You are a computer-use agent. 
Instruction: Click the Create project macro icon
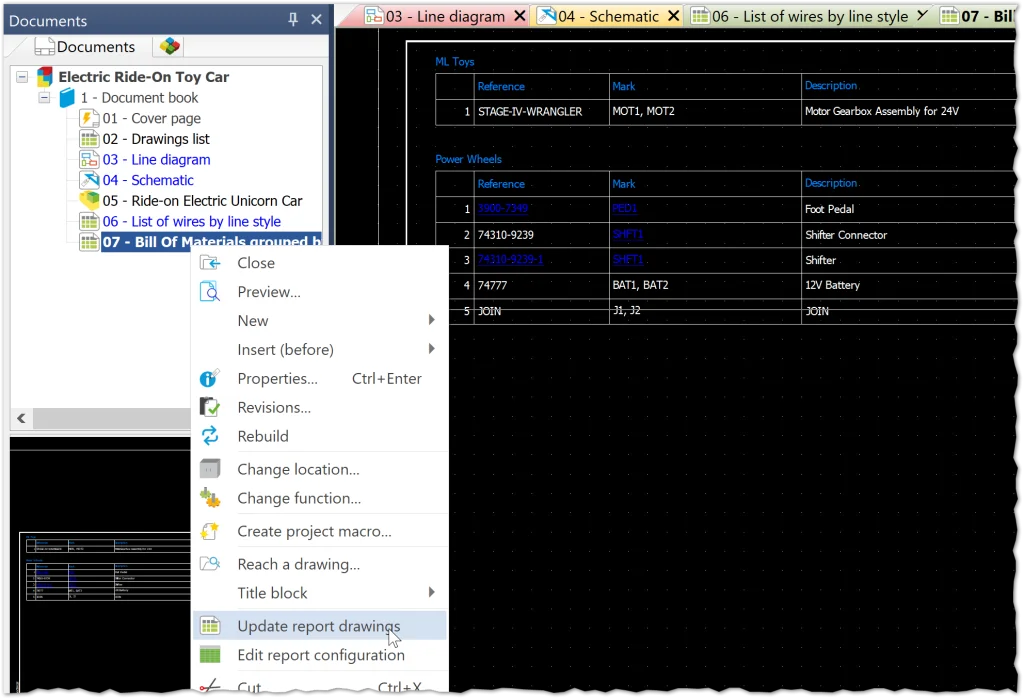[x=210, y=531]
